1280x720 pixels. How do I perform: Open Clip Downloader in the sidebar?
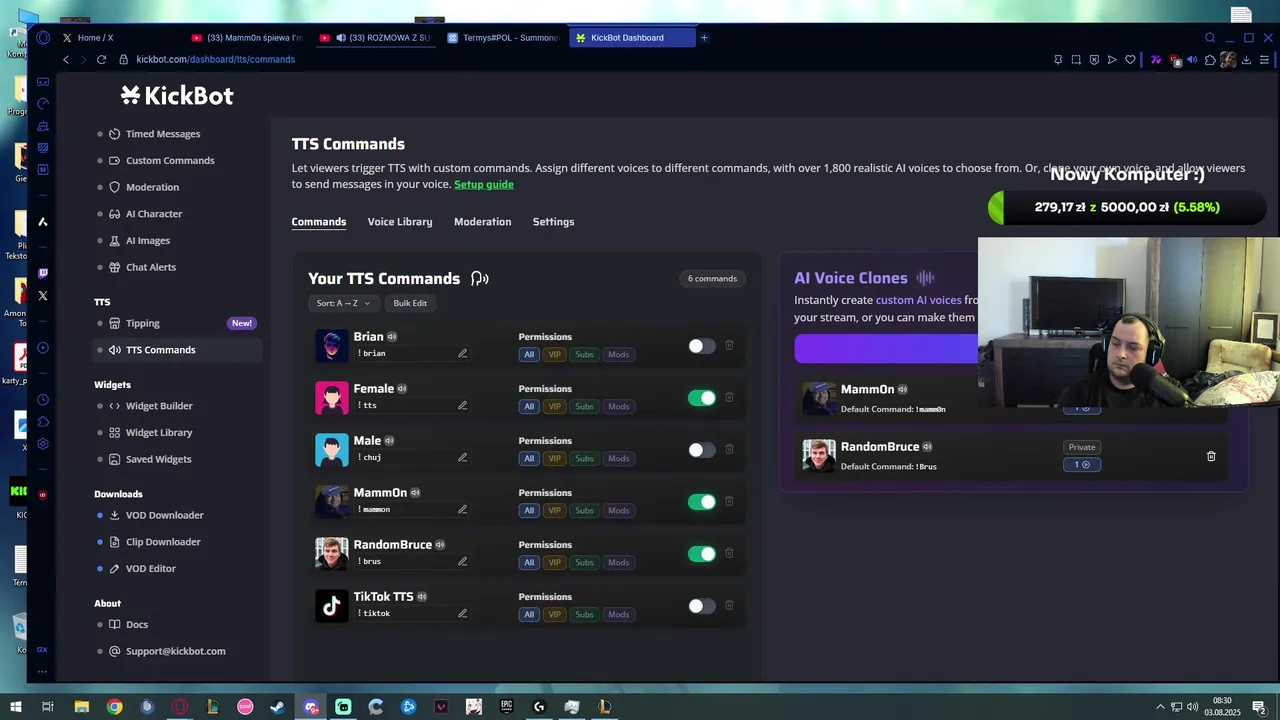(x=163, y=542)
